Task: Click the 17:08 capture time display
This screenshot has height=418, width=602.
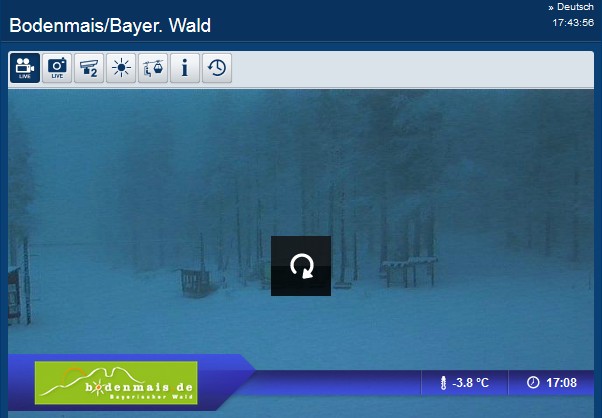Action: [561, 383]
